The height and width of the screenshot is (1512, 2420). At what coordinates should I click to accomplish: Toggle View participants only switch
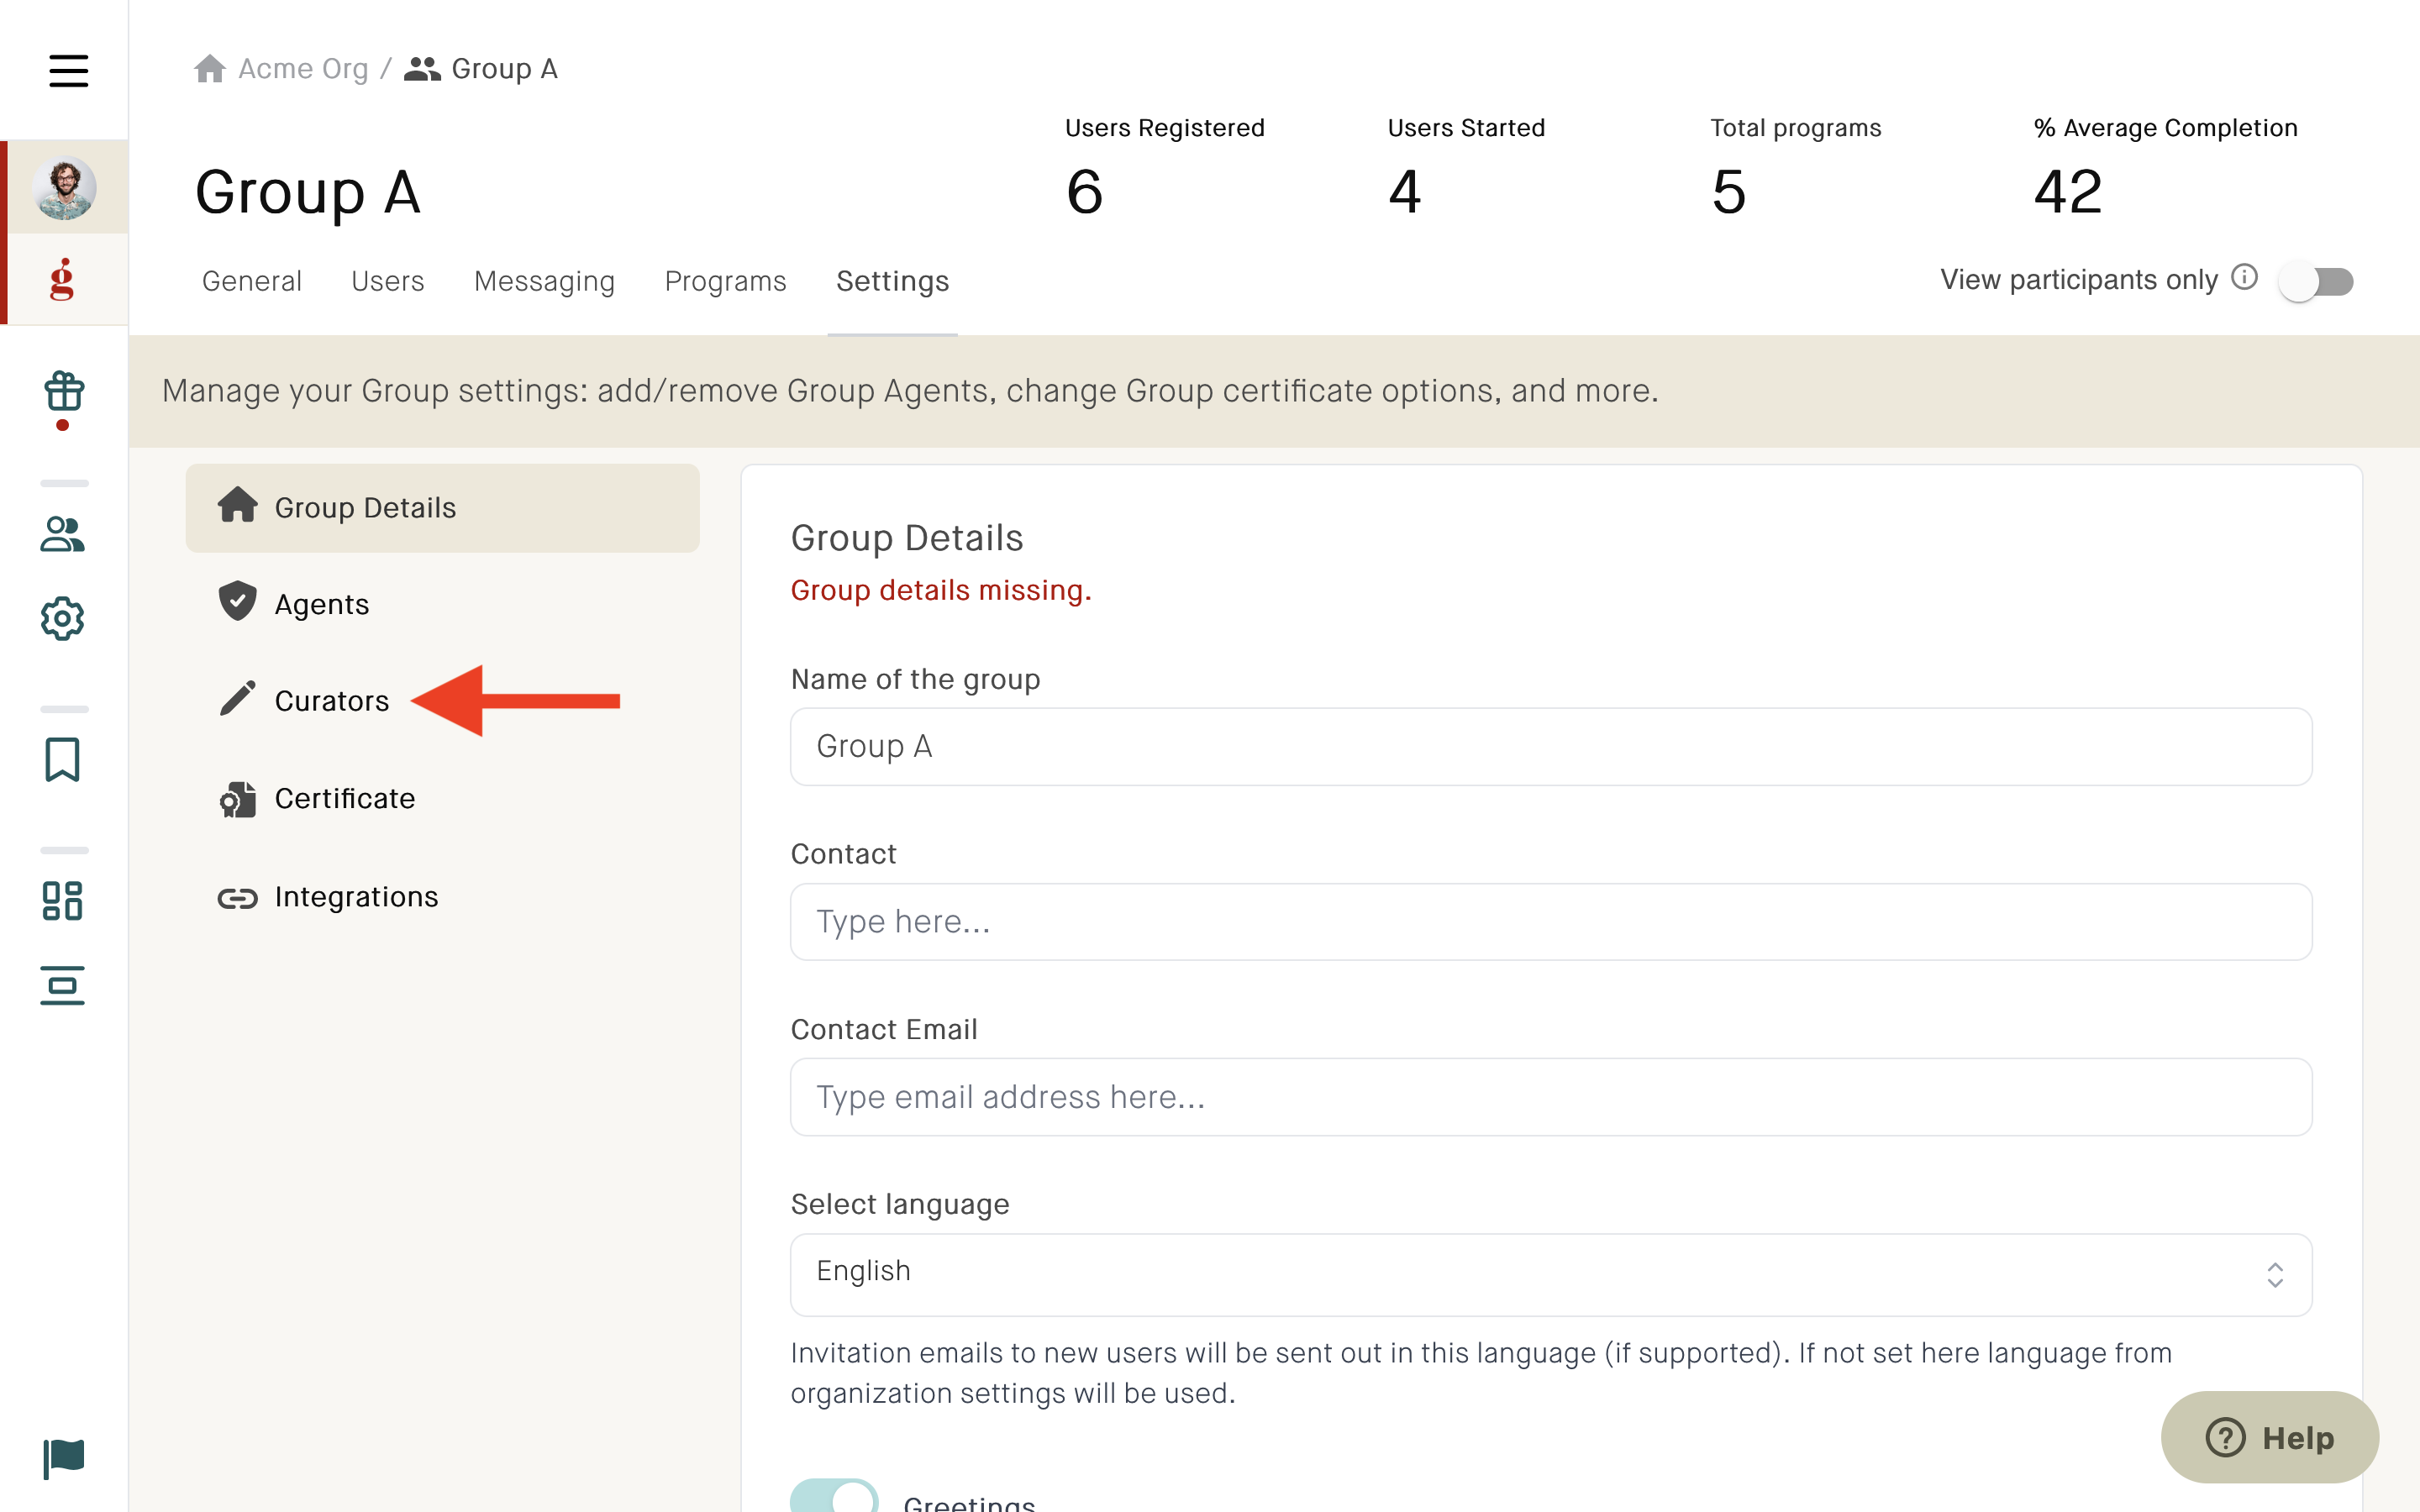click(x=2316, y=281)
